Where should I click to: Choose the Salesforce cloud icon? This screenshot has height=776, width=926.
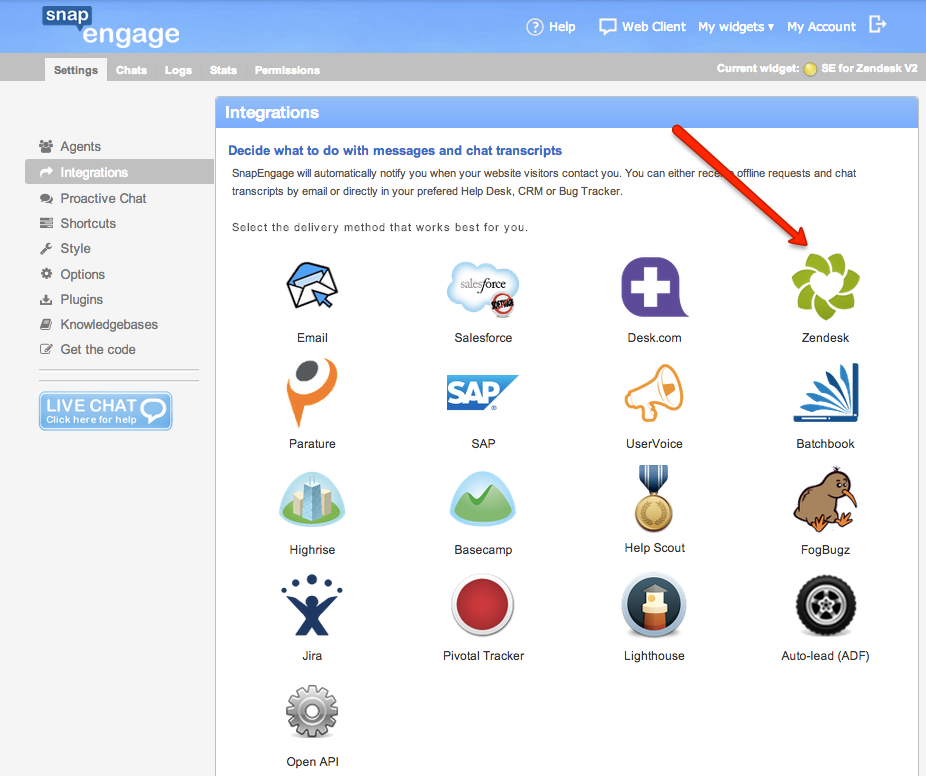coord(483,289)
